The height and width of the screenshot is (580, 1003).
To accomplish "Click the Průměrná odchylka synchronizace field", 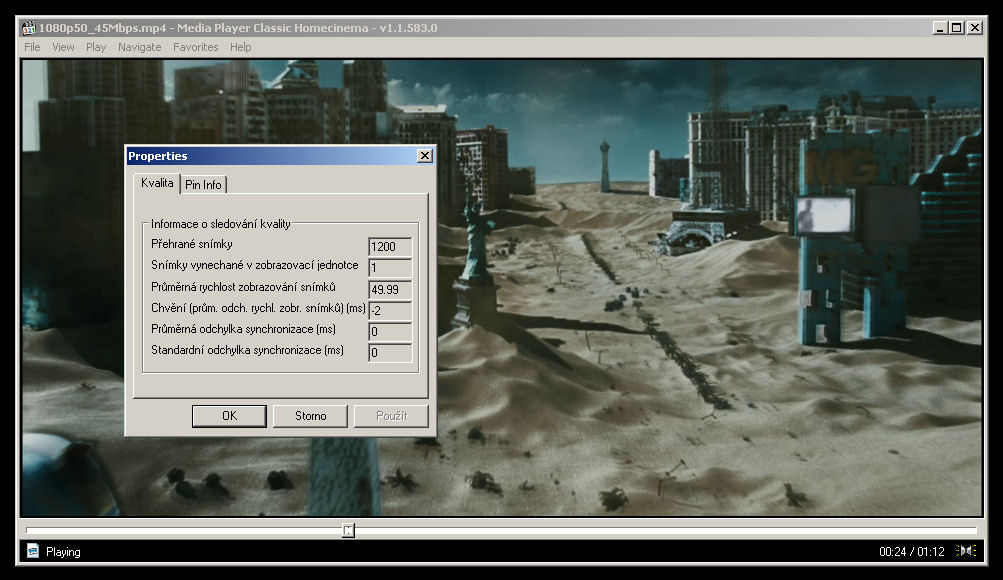I will coord(390,331).
